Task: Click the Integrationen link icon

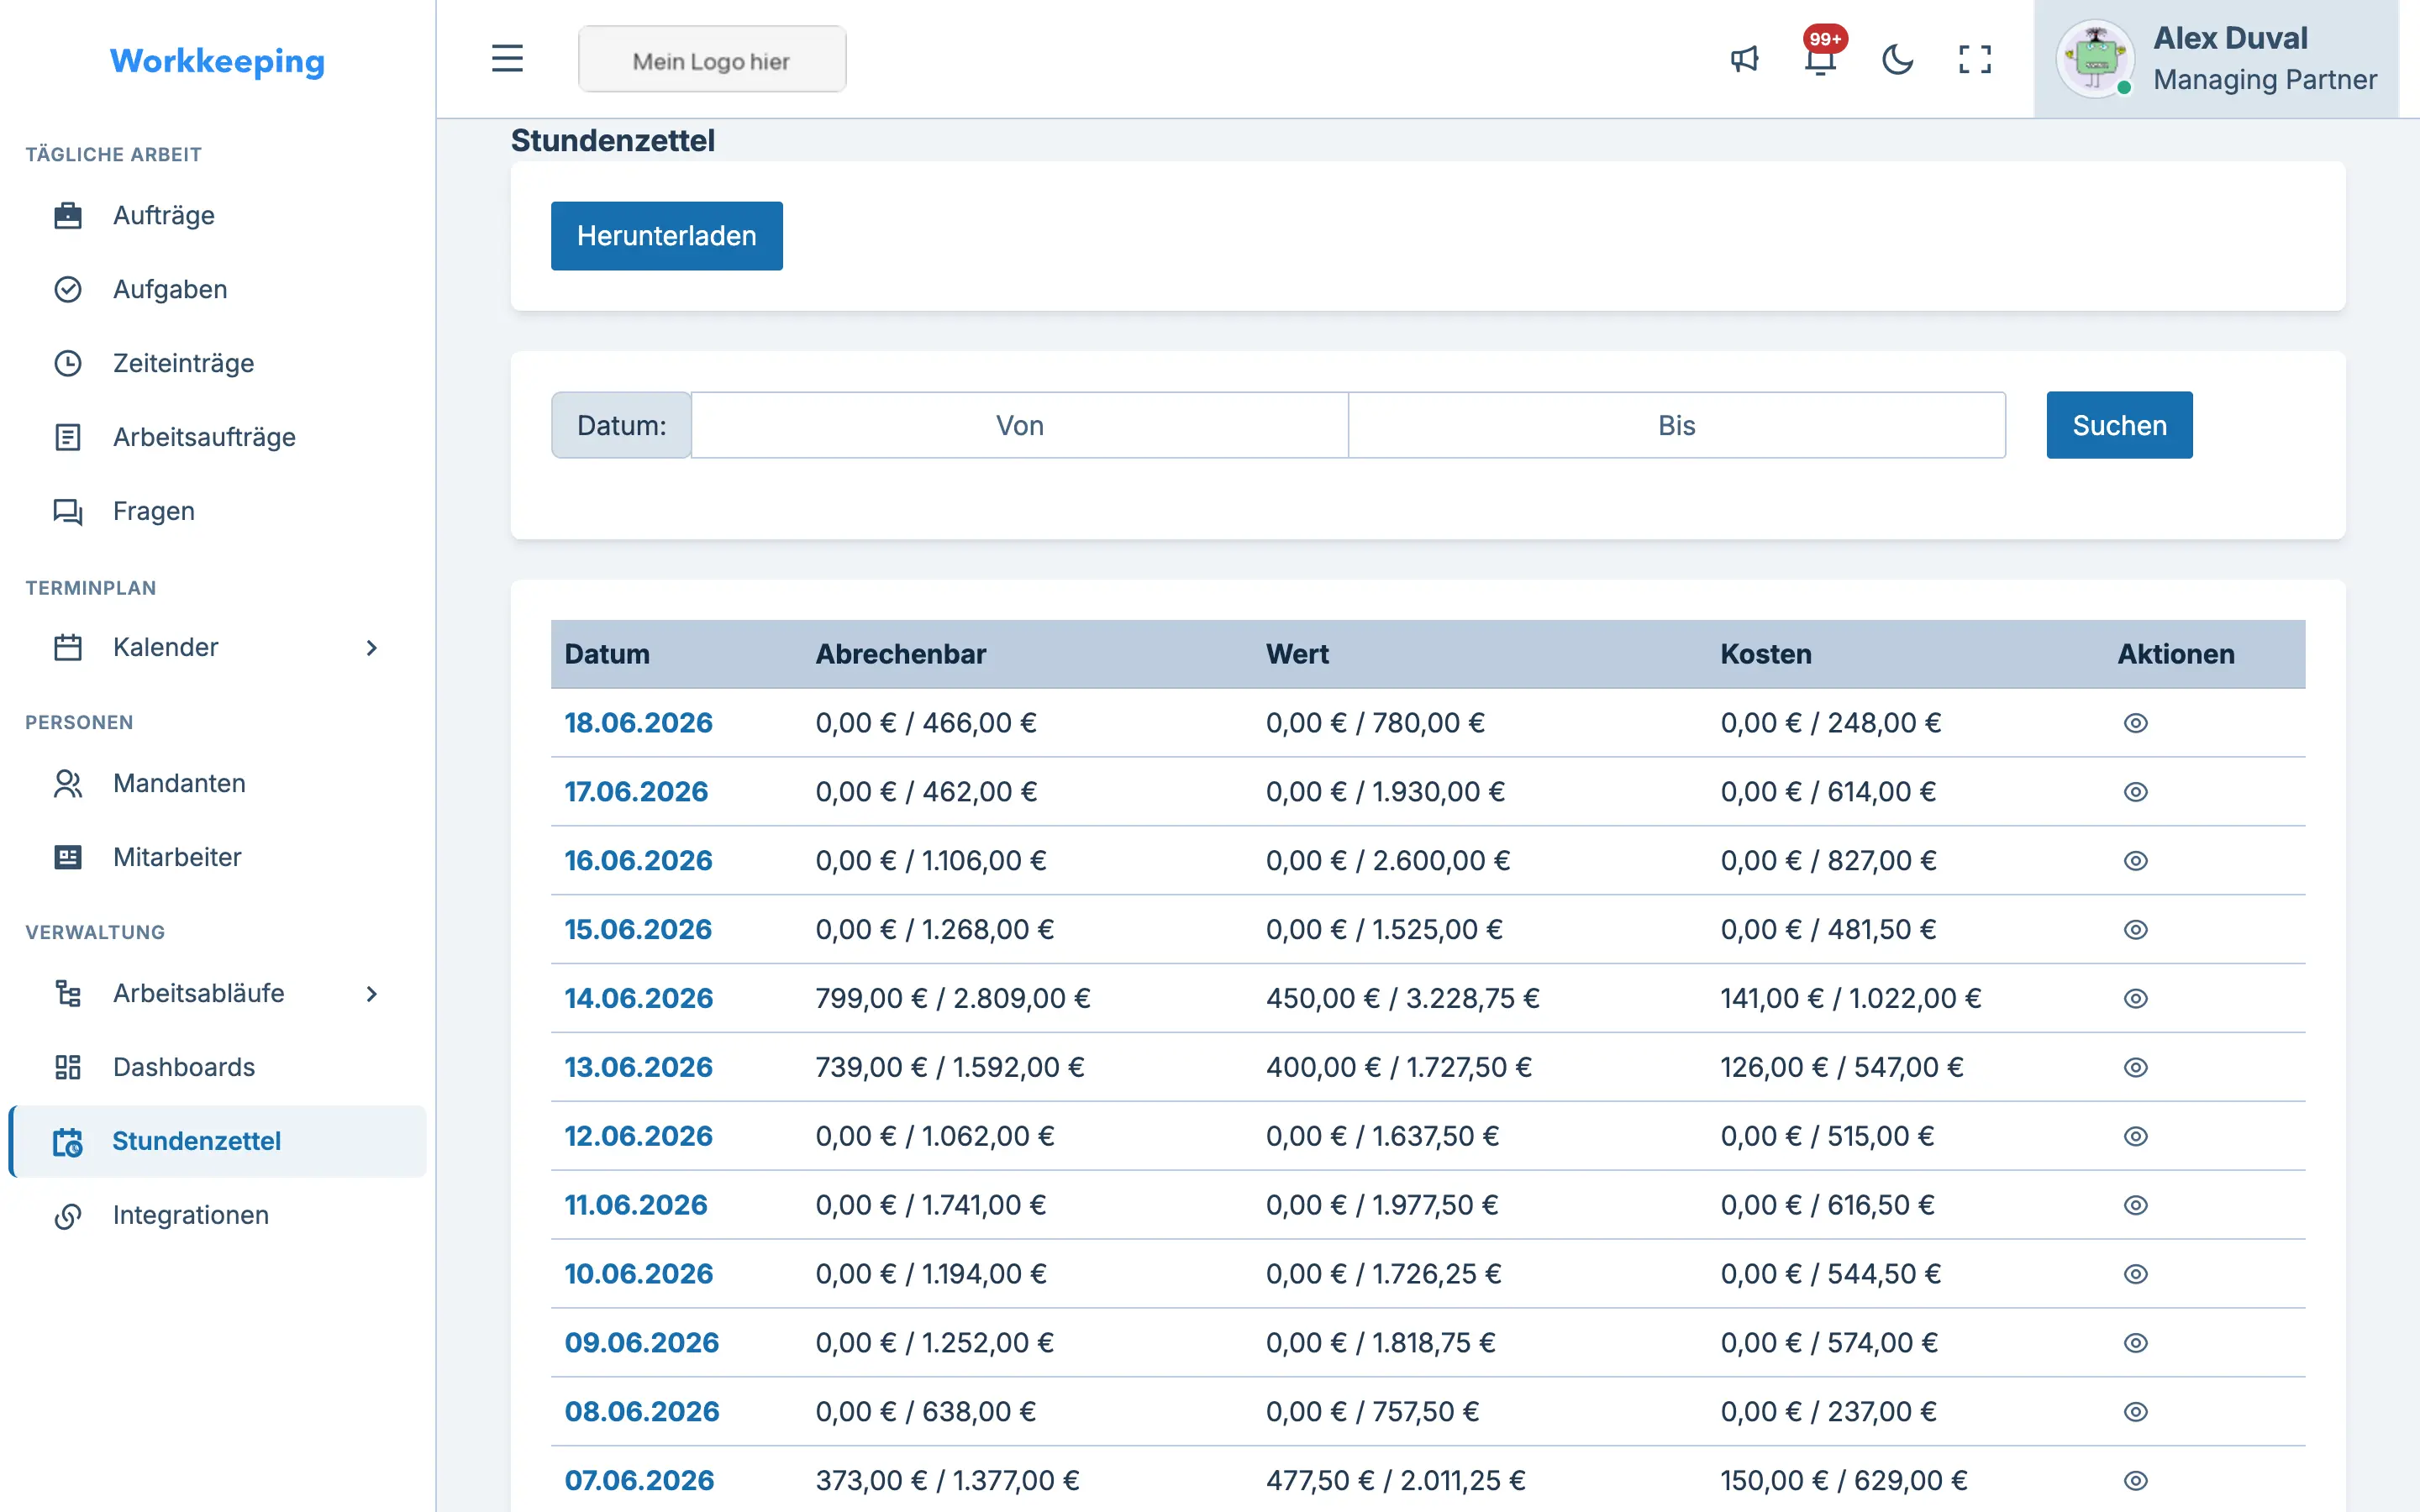Action: pyautogui.click(x=68, y=1215)
